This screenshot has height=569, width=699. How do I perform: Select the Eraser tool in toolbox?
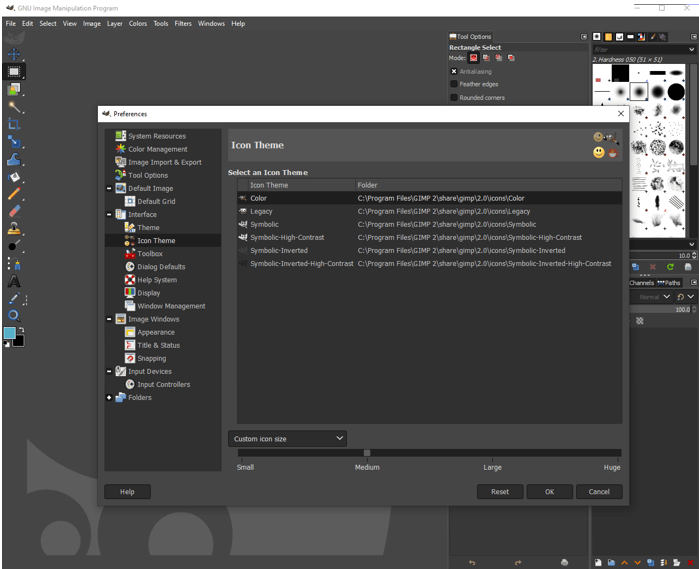click(14, 211)
